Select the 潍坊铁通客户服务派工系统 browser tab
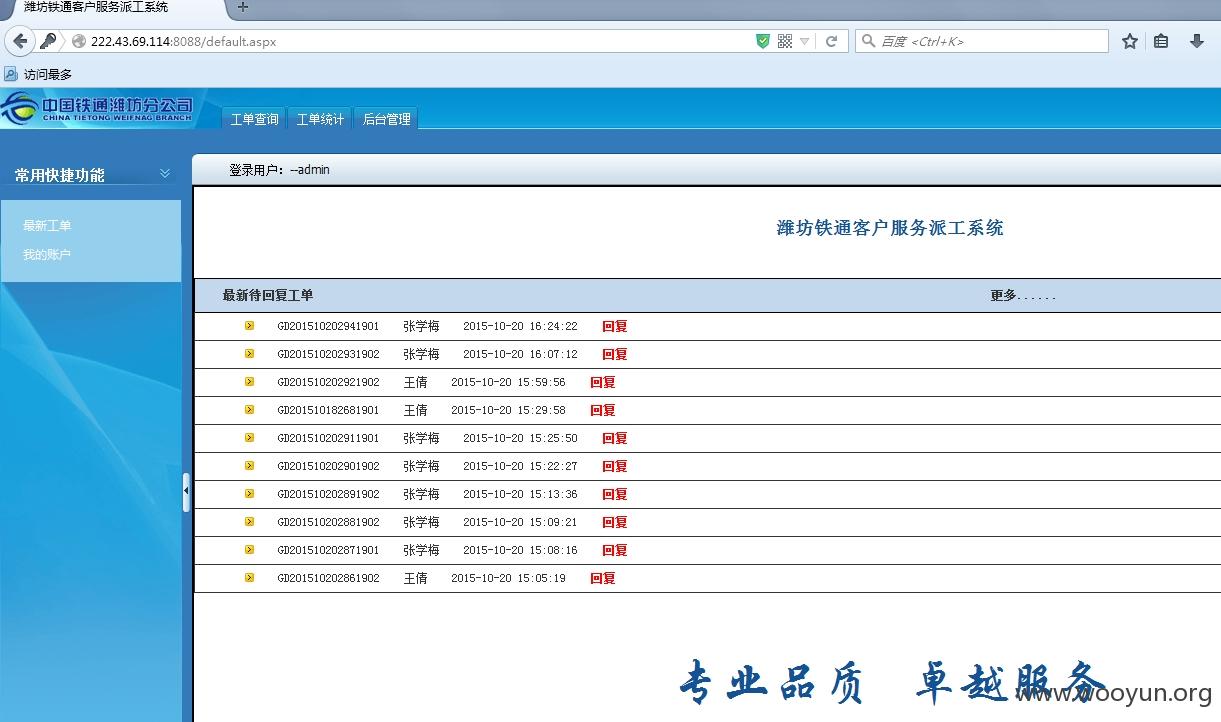Viewport: 1221px width, 722px height. click(110, 8)
